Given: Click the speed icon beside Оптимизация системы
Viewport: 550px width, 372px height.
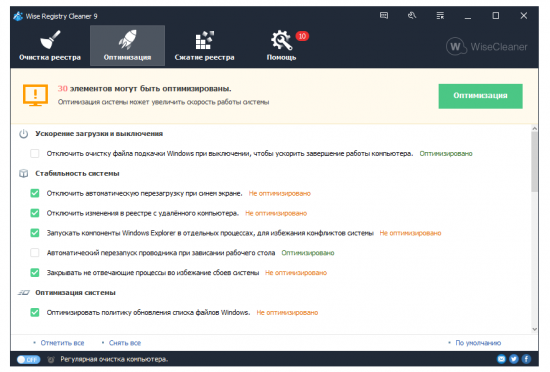Looking at the screenshot, I should (x=24, y=292).
